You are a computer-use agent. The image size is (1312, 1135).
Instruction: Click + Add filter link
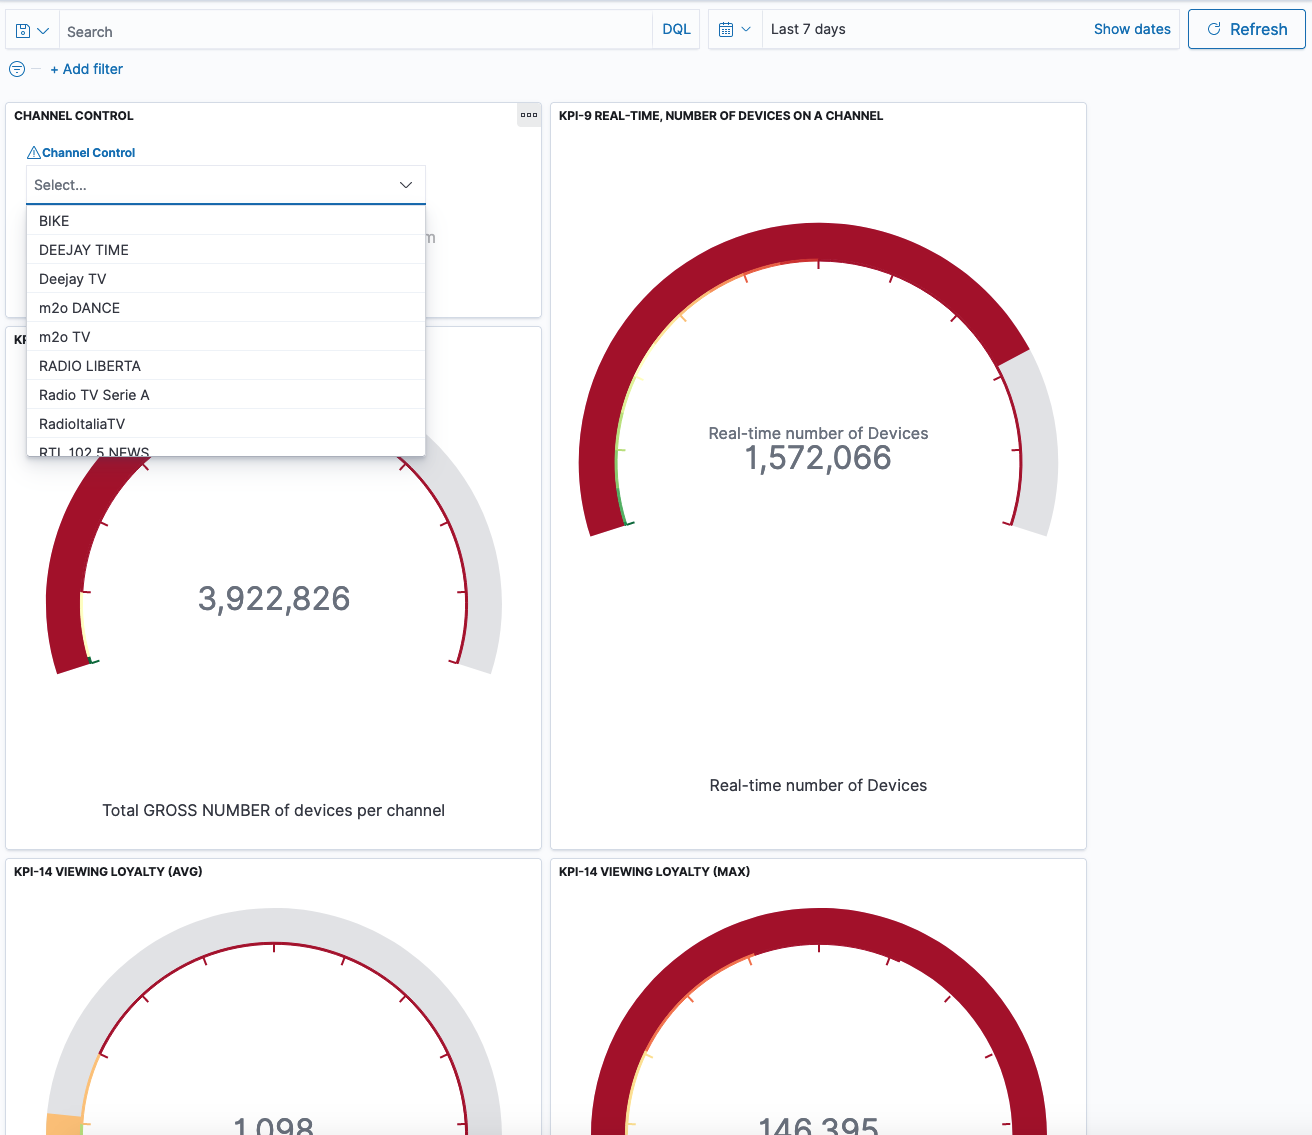click(87, 69)
